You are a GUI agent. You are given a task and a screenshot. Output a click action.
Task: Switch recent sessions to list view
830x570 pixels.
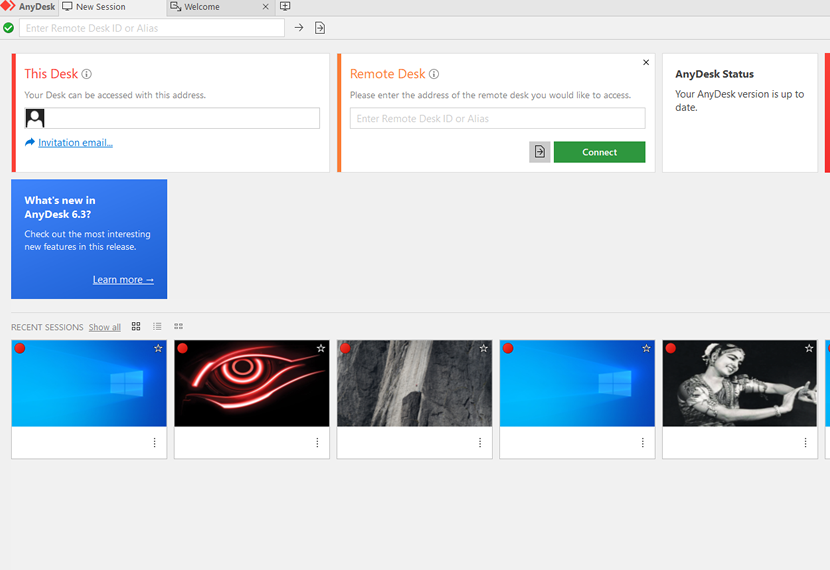pos(157,326)
